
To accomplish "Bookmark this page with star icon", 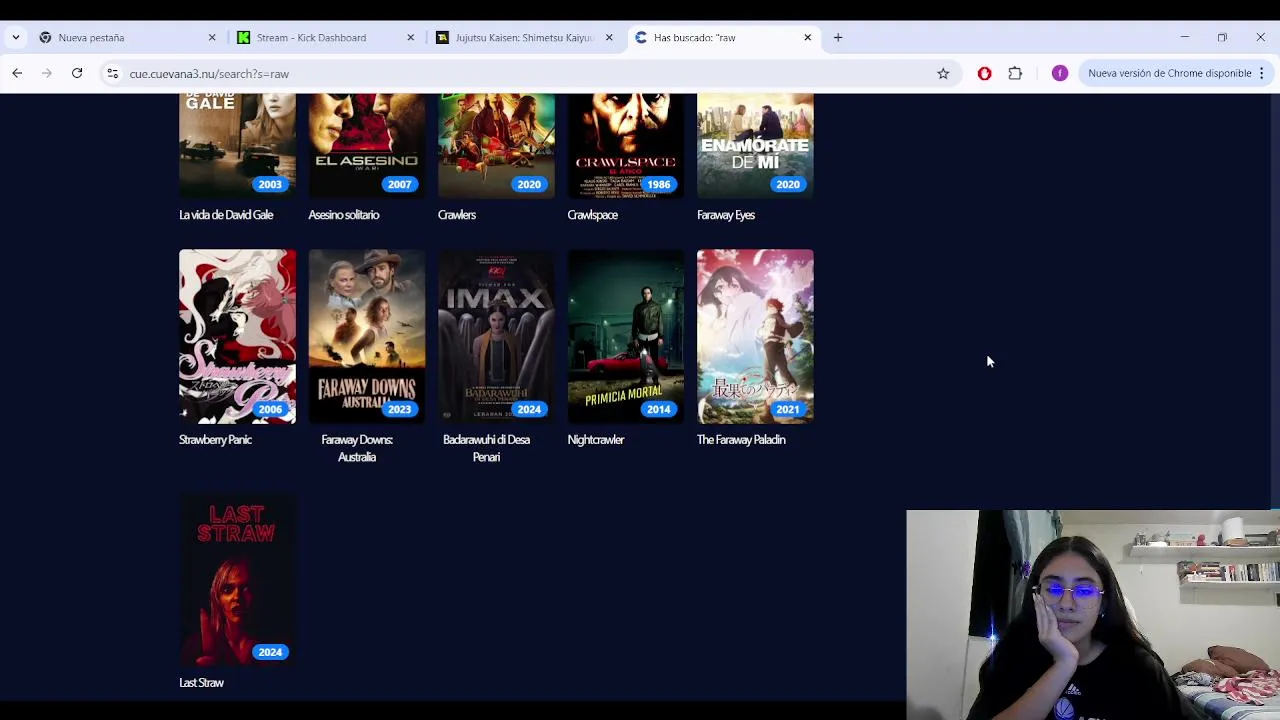I will [943, 73].
